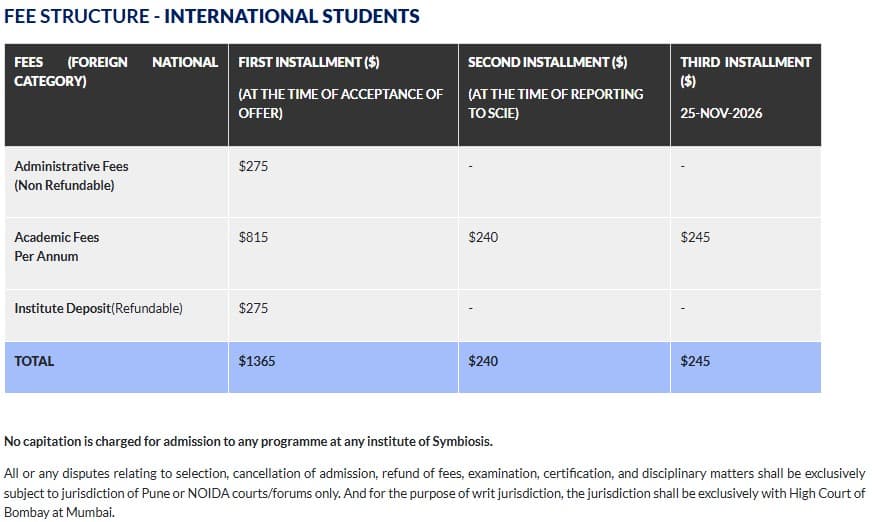The width and height of the screenshot is (872, 522).
Task: Select the $1365 total first installment
Action: point(257,361)
